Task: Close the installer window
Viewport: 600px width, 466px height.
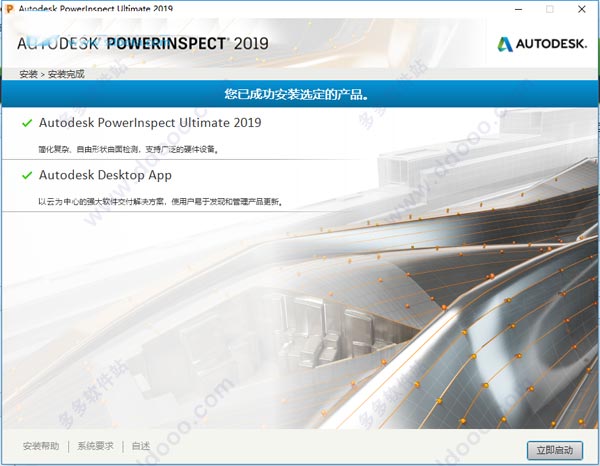Action: 582,9
